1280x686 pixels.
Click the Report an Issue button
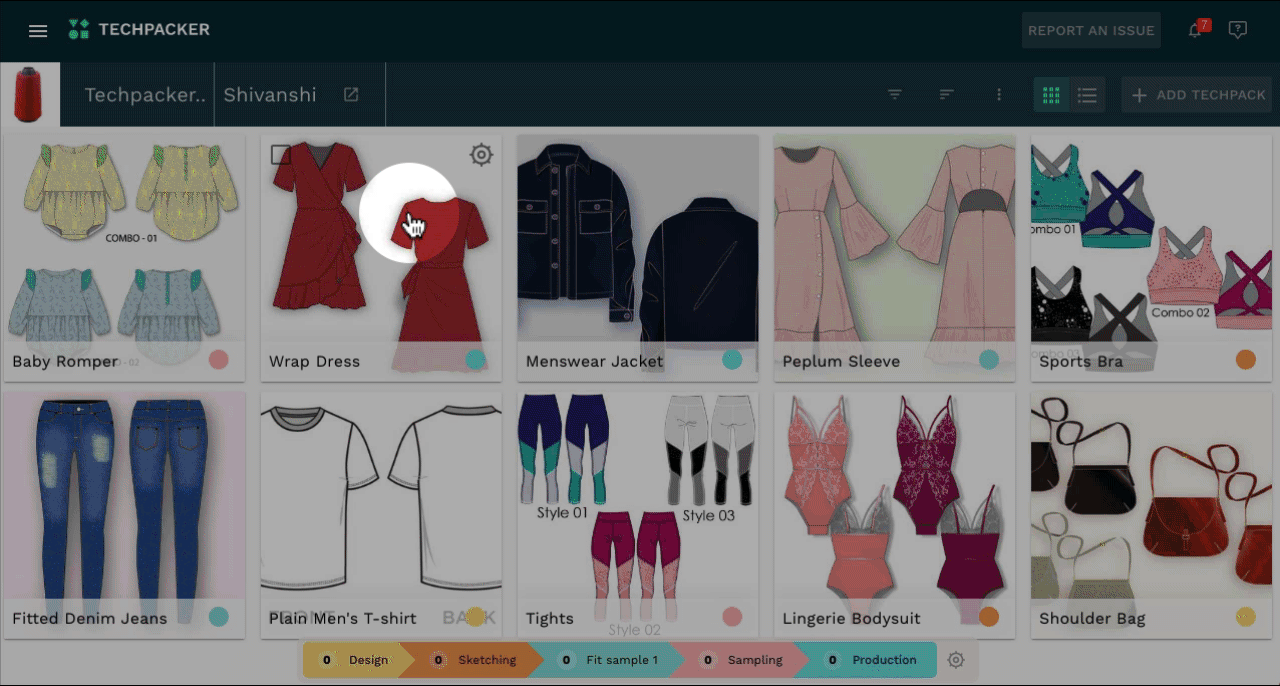click(x=1090, y=31)
